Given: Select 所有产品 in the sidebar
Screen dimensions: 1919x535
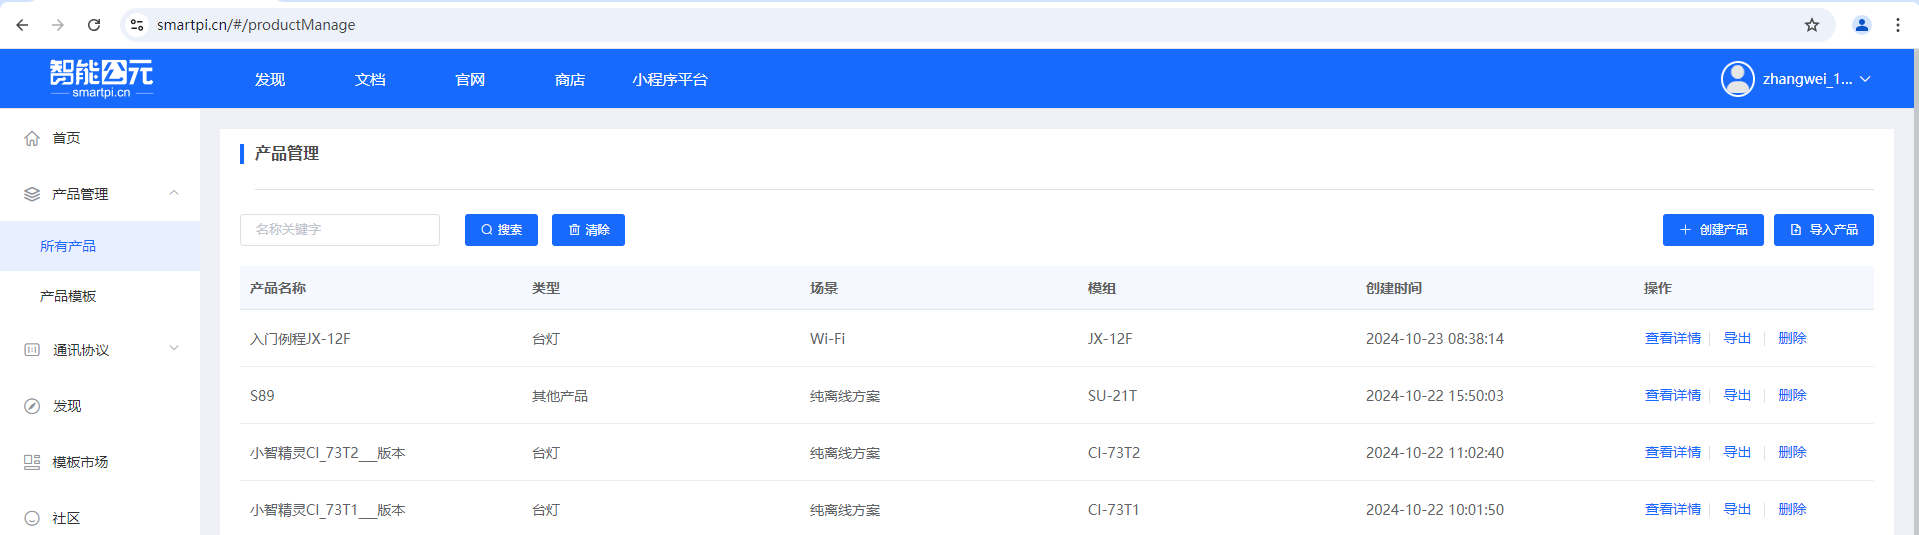Looking at the screenshot, I should tap(100, 246).
